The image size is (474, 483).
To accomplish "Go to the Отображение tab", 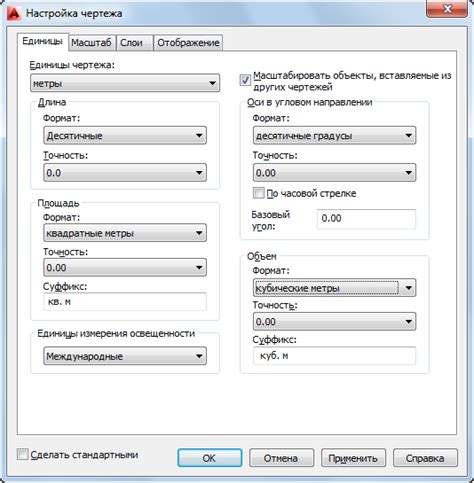I will 188,43.
